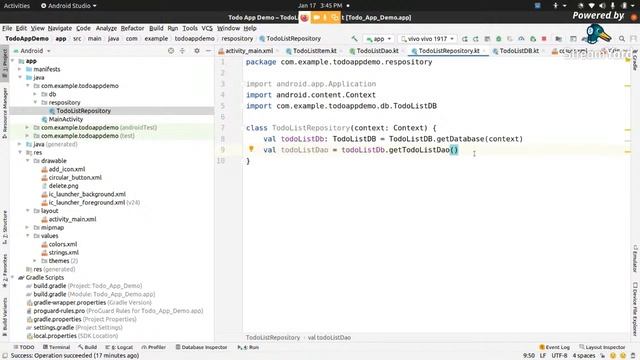Click the LF line separator in status bar
640x360 pixels.
[543, 356]
